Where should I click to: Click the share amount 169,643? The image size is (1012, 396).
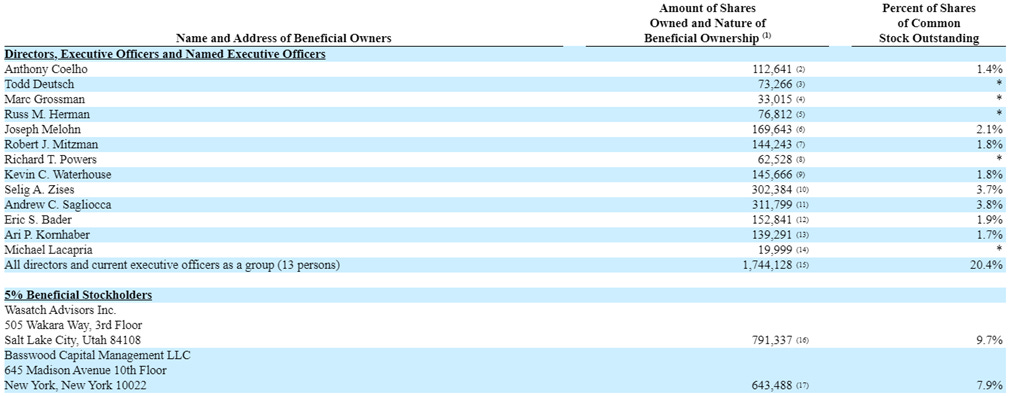pos(773,130)
